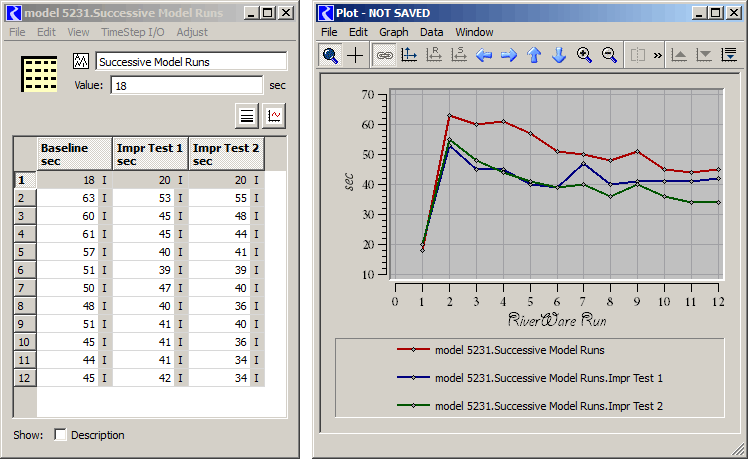Open the TimeStep I/O menu
The image size is (748, 459).
tap(133, 32)
